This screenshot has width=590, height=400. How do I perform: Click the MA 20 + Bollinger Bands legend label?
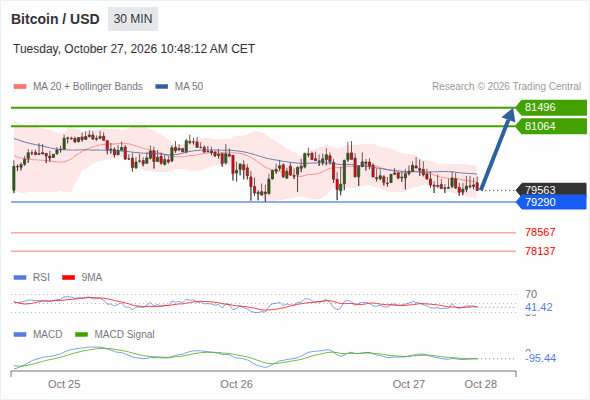tap(88, 87)
